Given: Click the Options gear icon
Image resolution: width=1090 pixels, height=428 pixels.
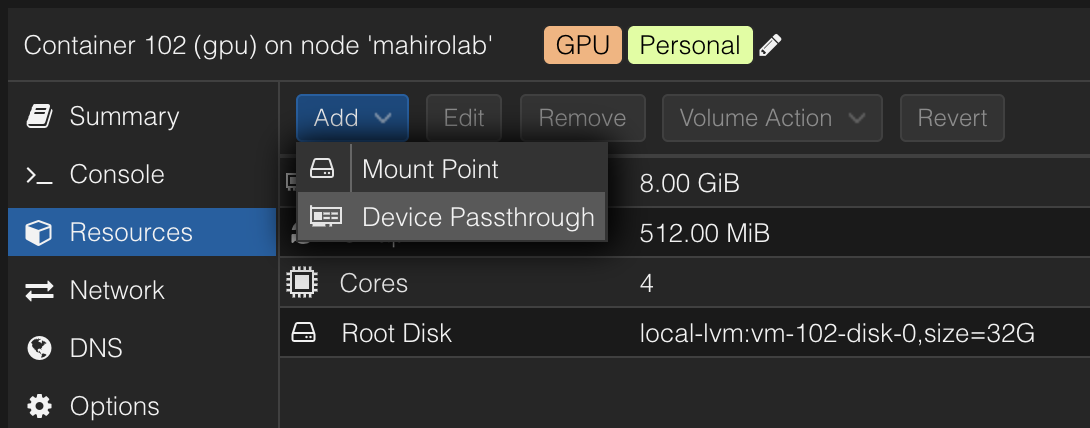Looking at the screenshot, I should (x=40, y=406).
